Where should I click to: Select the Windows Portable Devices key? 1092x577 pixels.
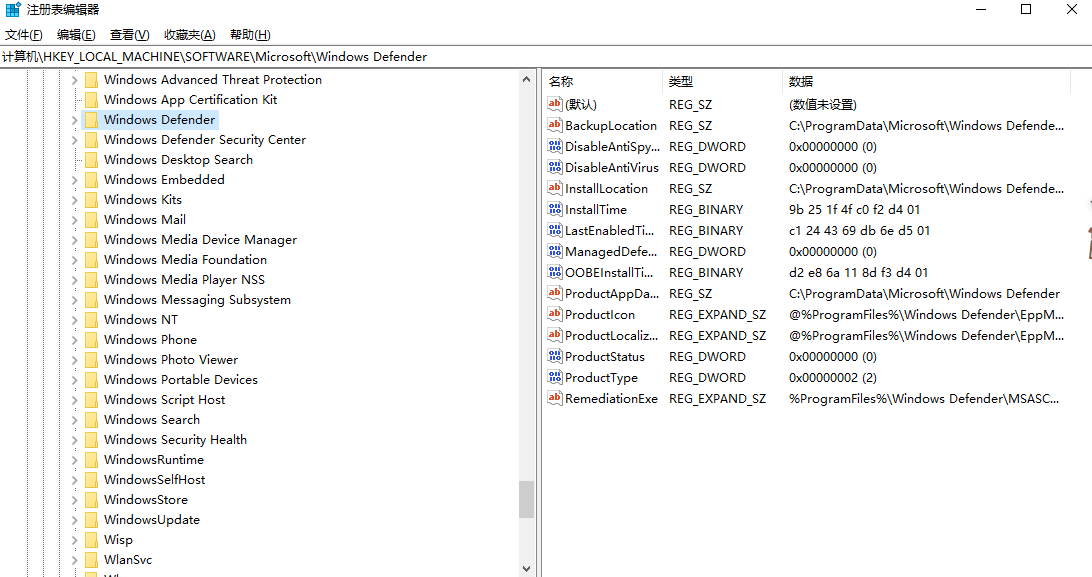pyautogui.click(x=181, y=380)
